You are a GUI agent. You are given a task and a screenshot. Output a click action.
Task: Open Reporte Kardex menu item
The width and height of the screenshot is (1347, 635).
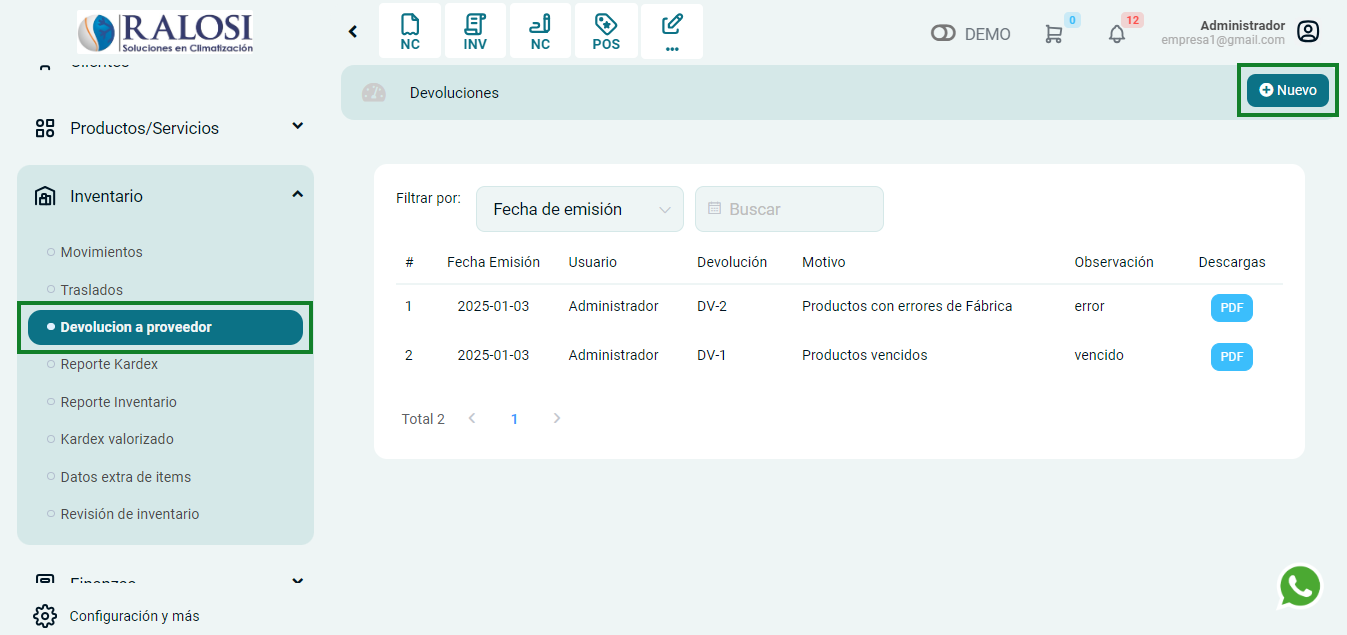click(x=109, y=364)
